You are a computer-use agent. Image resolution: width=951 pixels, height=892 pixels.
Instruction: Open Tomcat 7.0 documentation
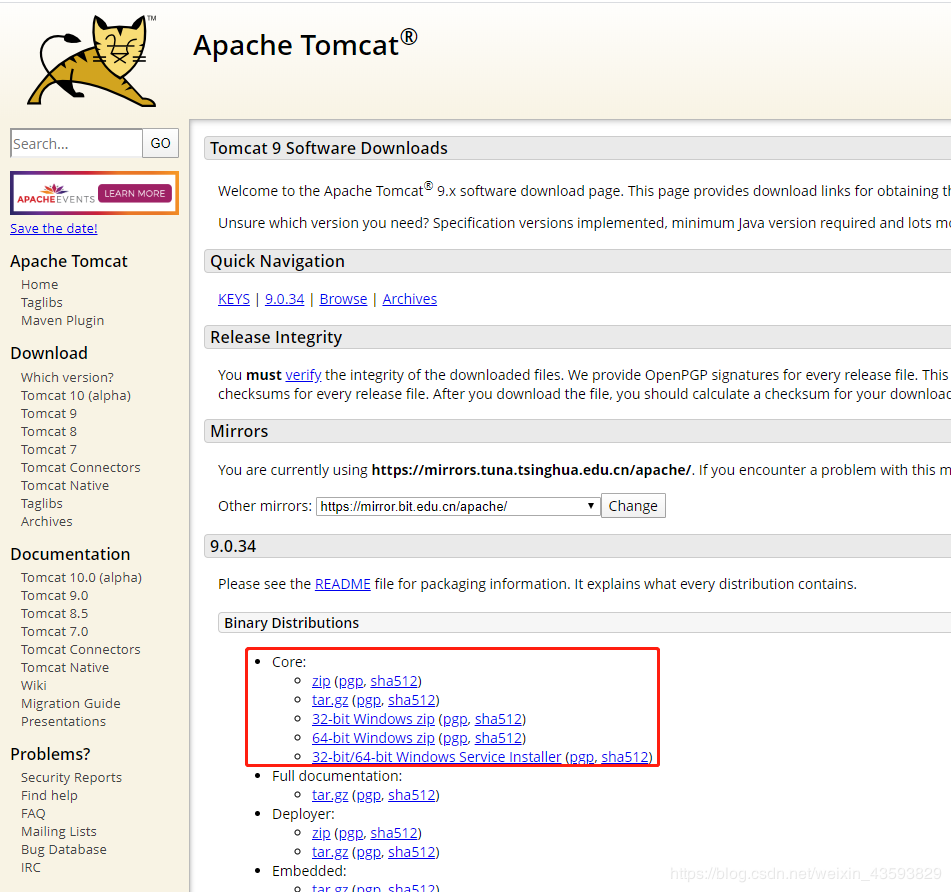pos(55,631)
